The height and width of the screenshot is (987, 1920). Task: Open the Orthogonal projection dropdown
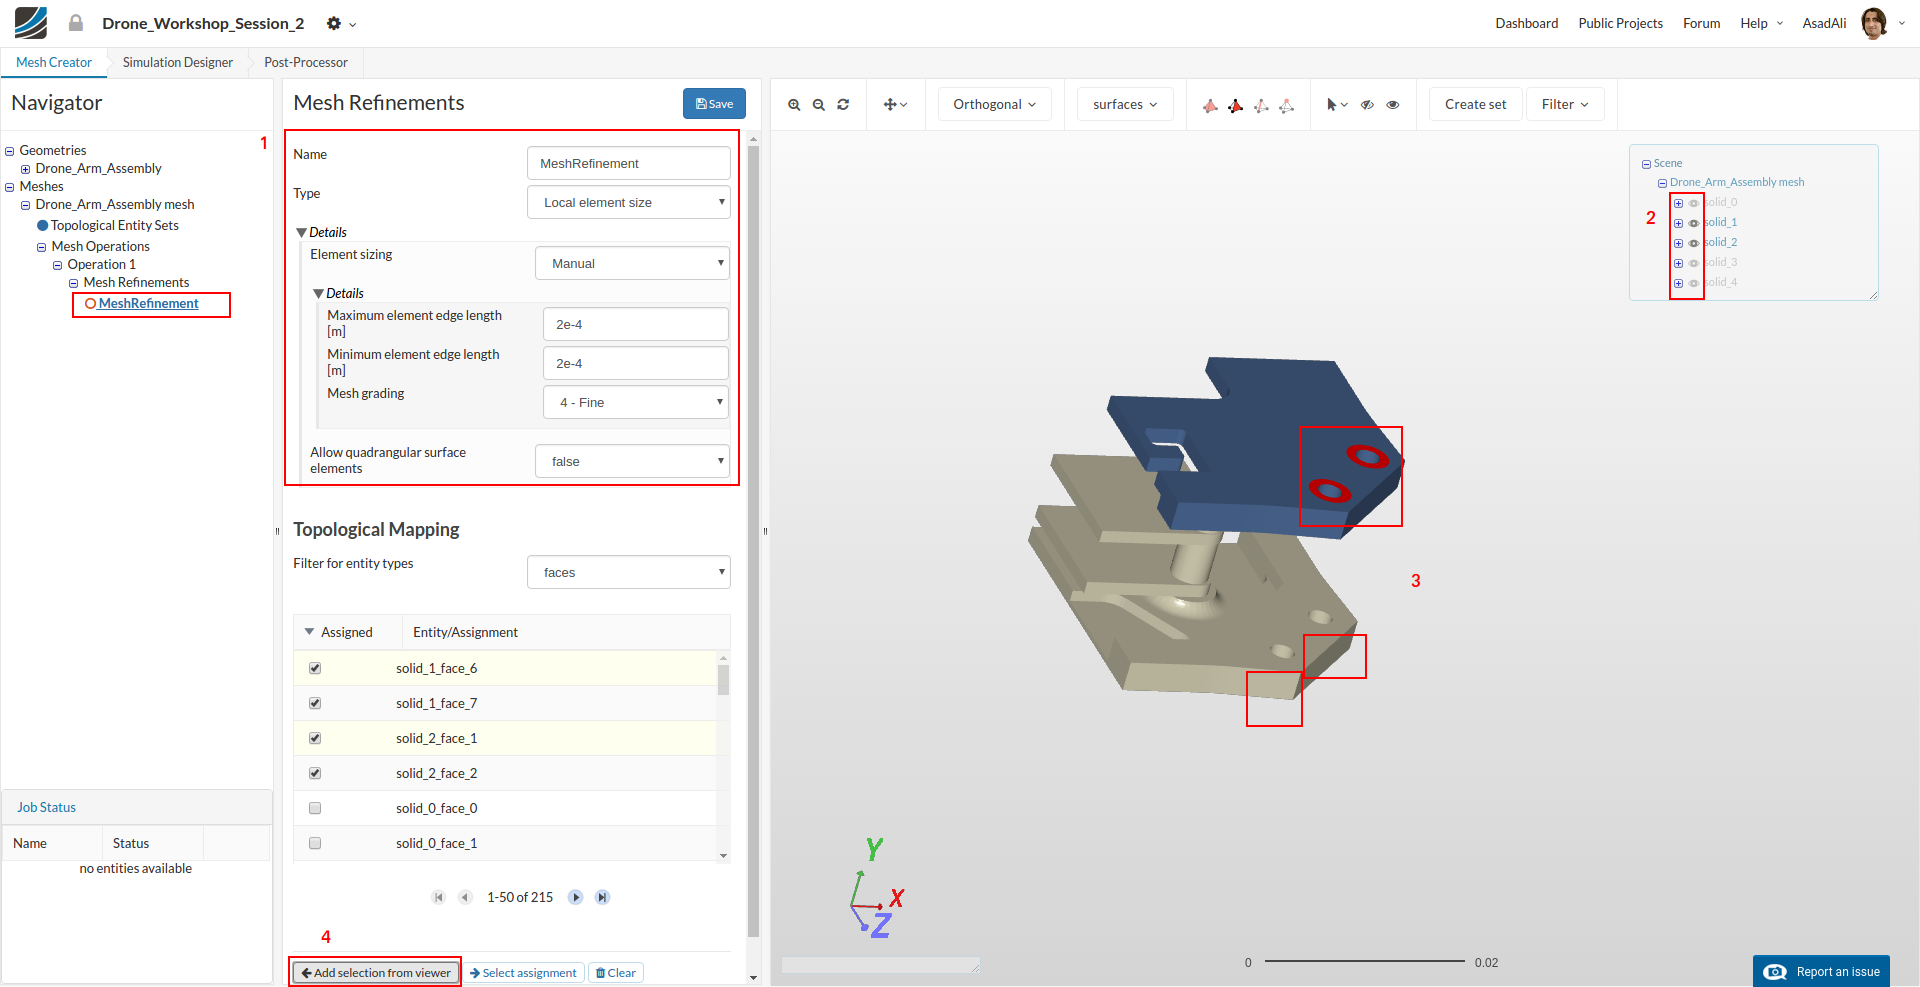[x=994, y=105]
